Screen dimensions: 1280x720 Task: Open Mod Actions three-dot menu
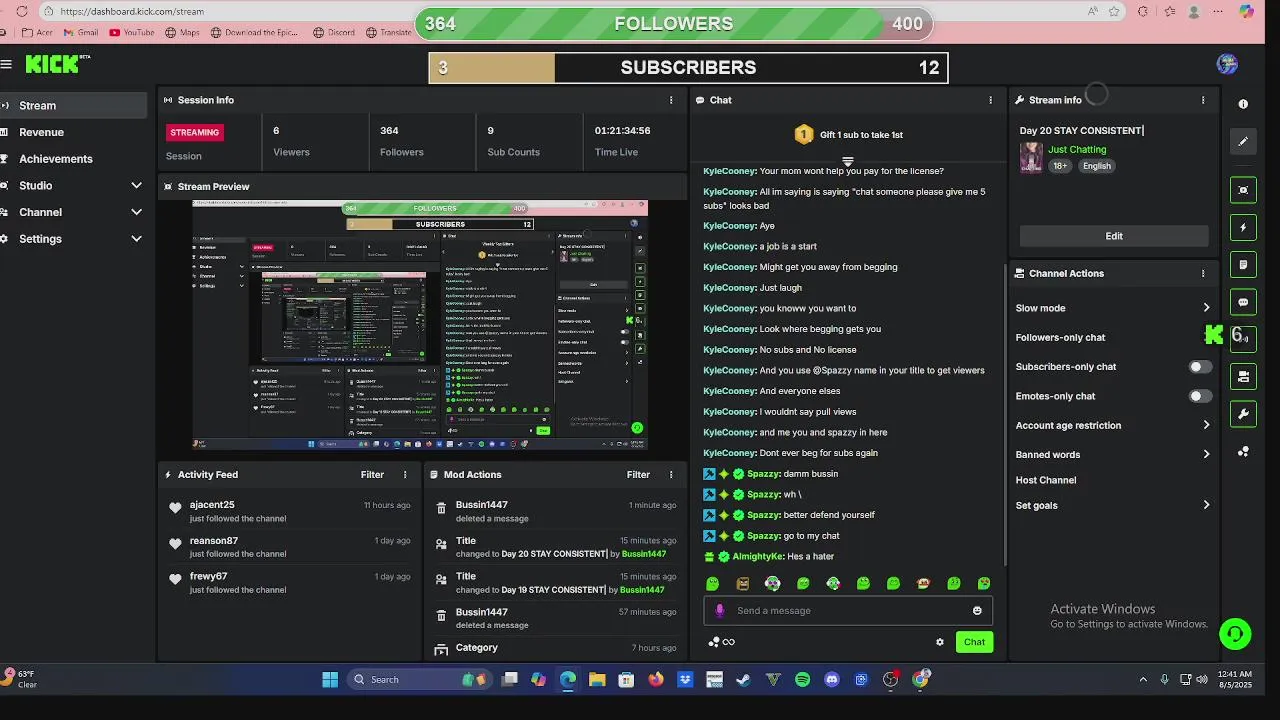(671, 475)
